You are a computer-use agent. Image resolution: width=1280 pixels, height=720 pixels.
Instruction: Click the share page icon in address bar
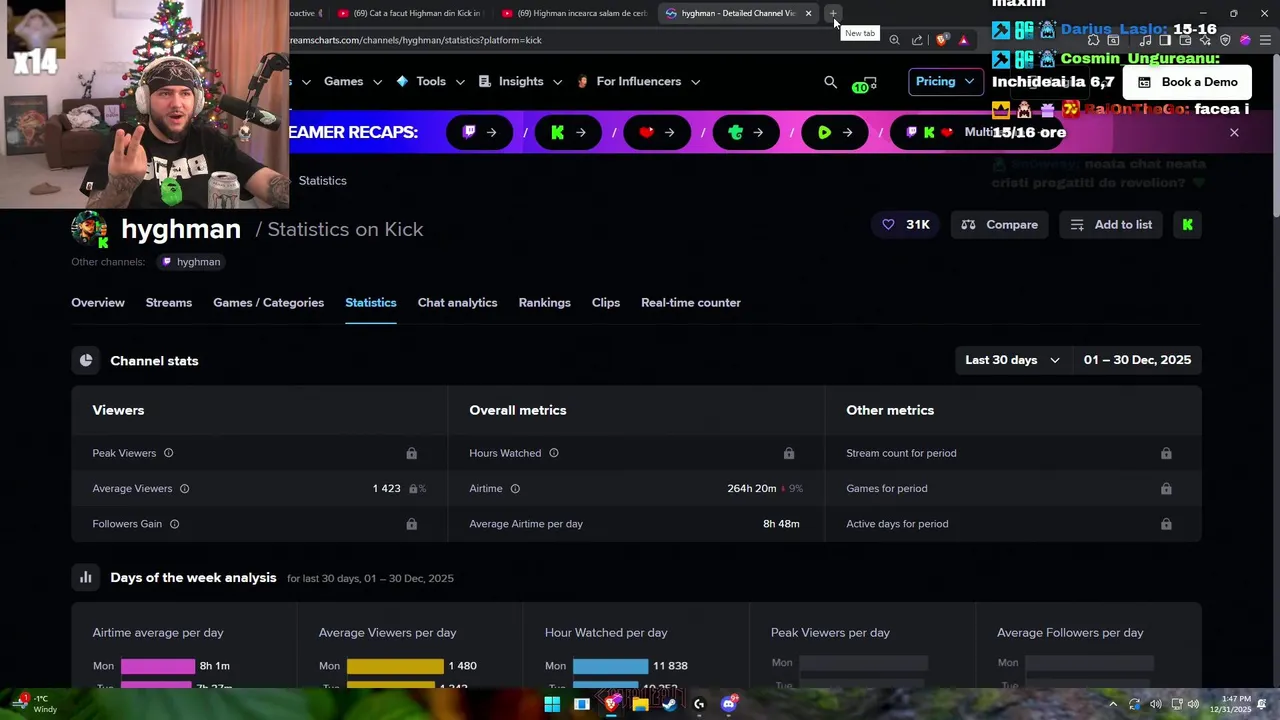click(917, 40)
